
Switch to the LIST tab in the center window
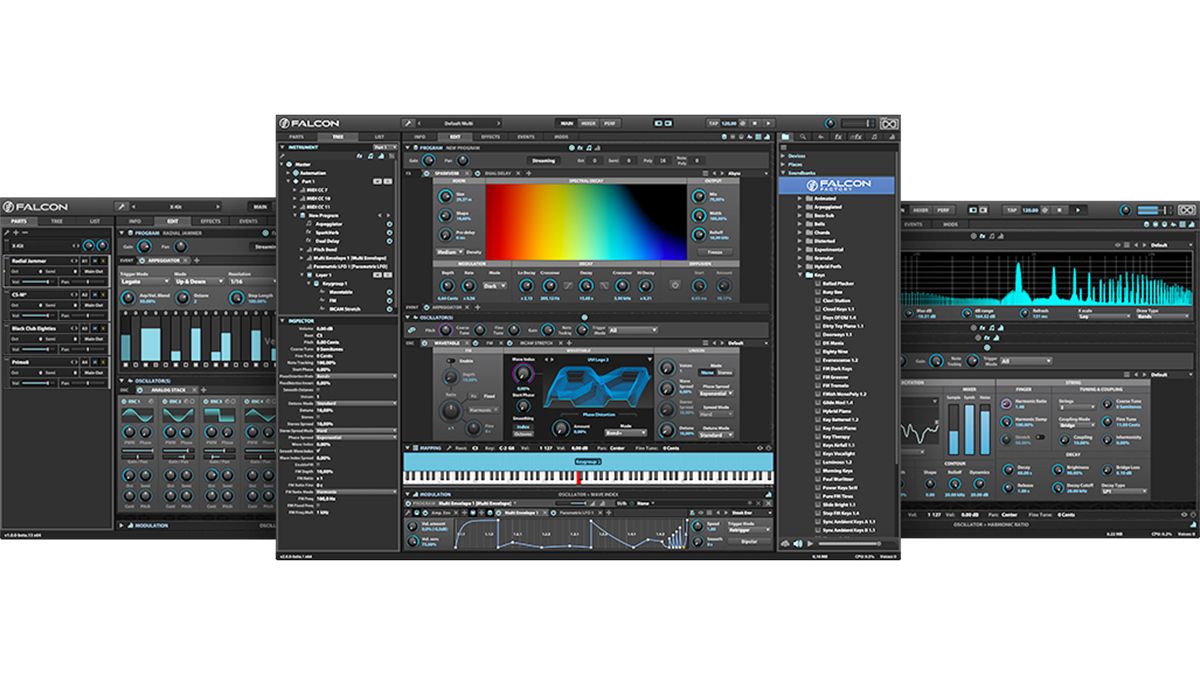pyautogui.click(x=380, y=136)
